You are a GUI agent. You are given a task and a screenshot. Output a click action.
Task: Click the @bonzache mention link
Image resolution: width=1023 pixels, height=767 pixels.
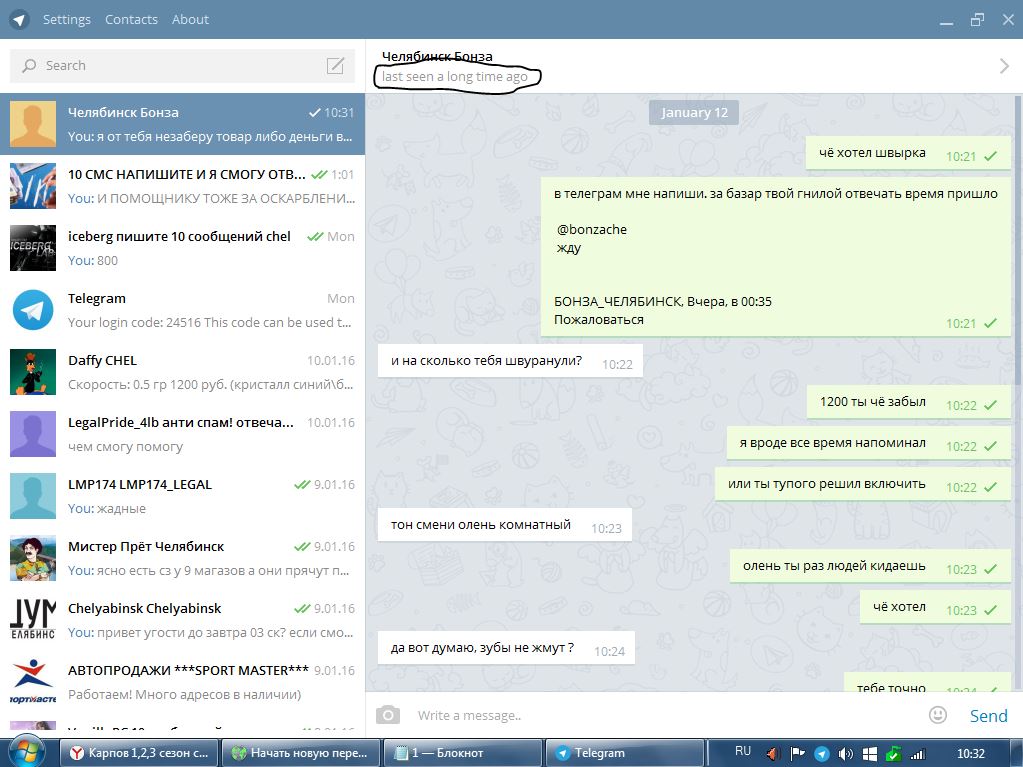(x=592, y=230)
